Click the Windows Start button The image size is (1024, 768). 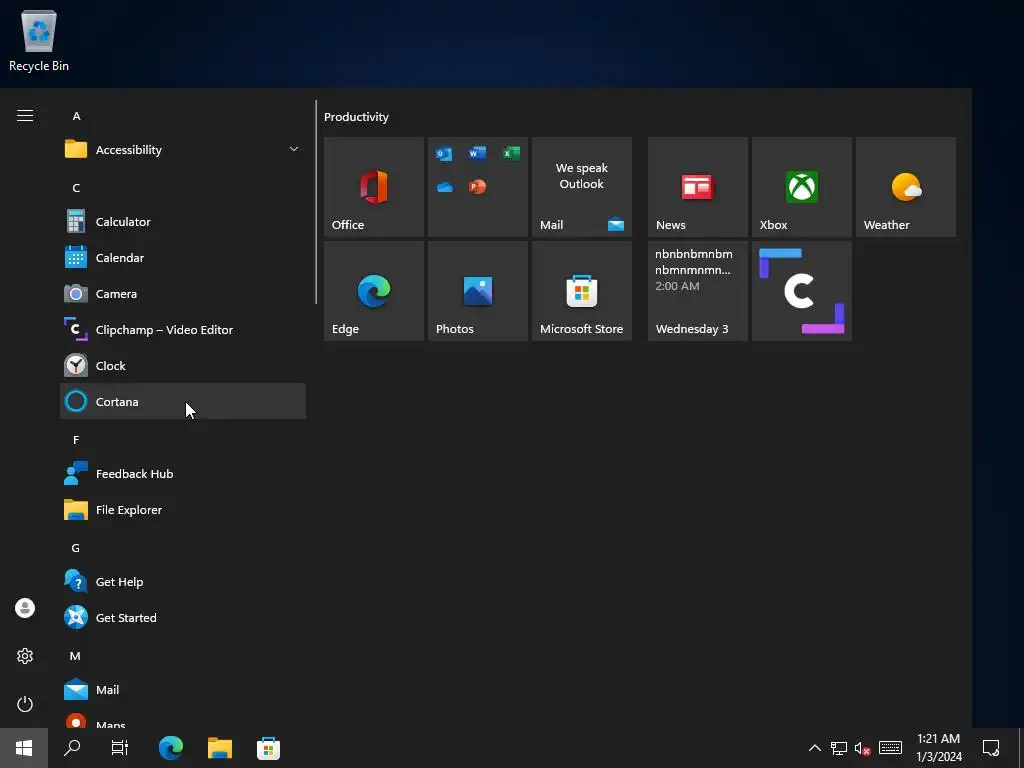[x=24, y=748]
